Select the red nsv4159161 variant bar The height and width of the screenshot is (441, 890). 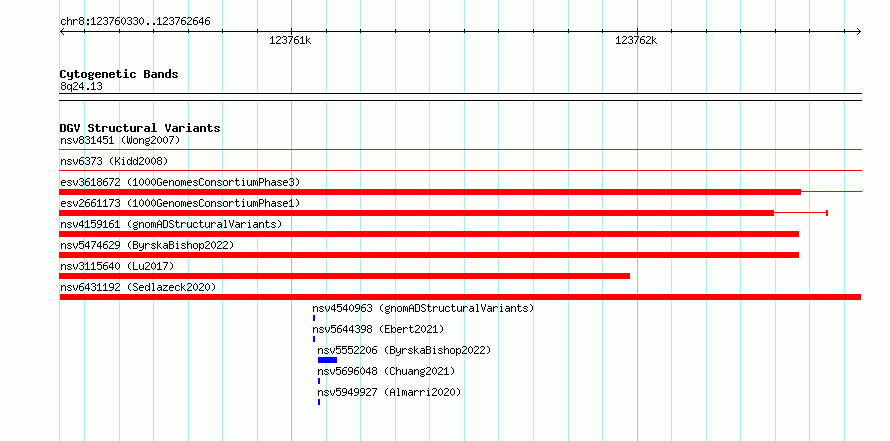[429, 234]
